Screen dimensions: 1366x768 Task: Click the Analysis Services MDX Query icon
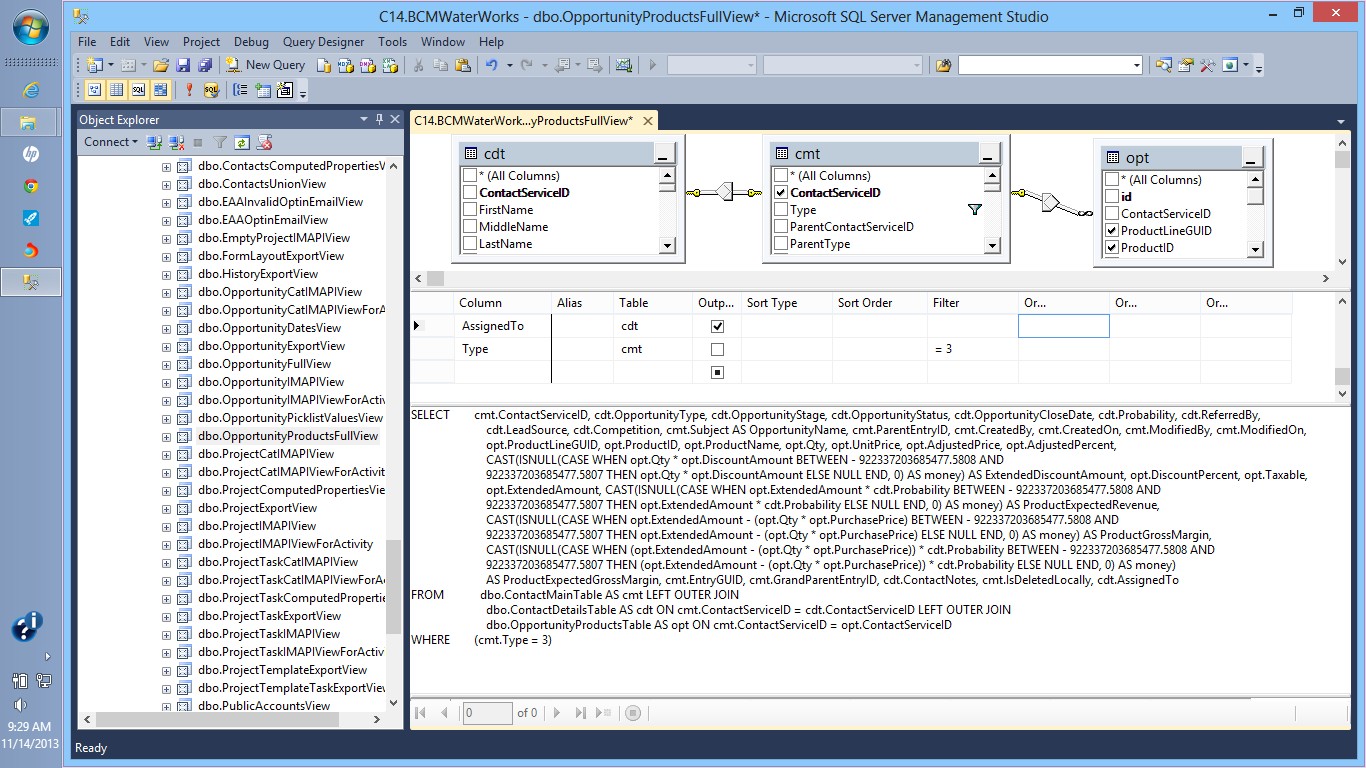[x=346, y=65]
